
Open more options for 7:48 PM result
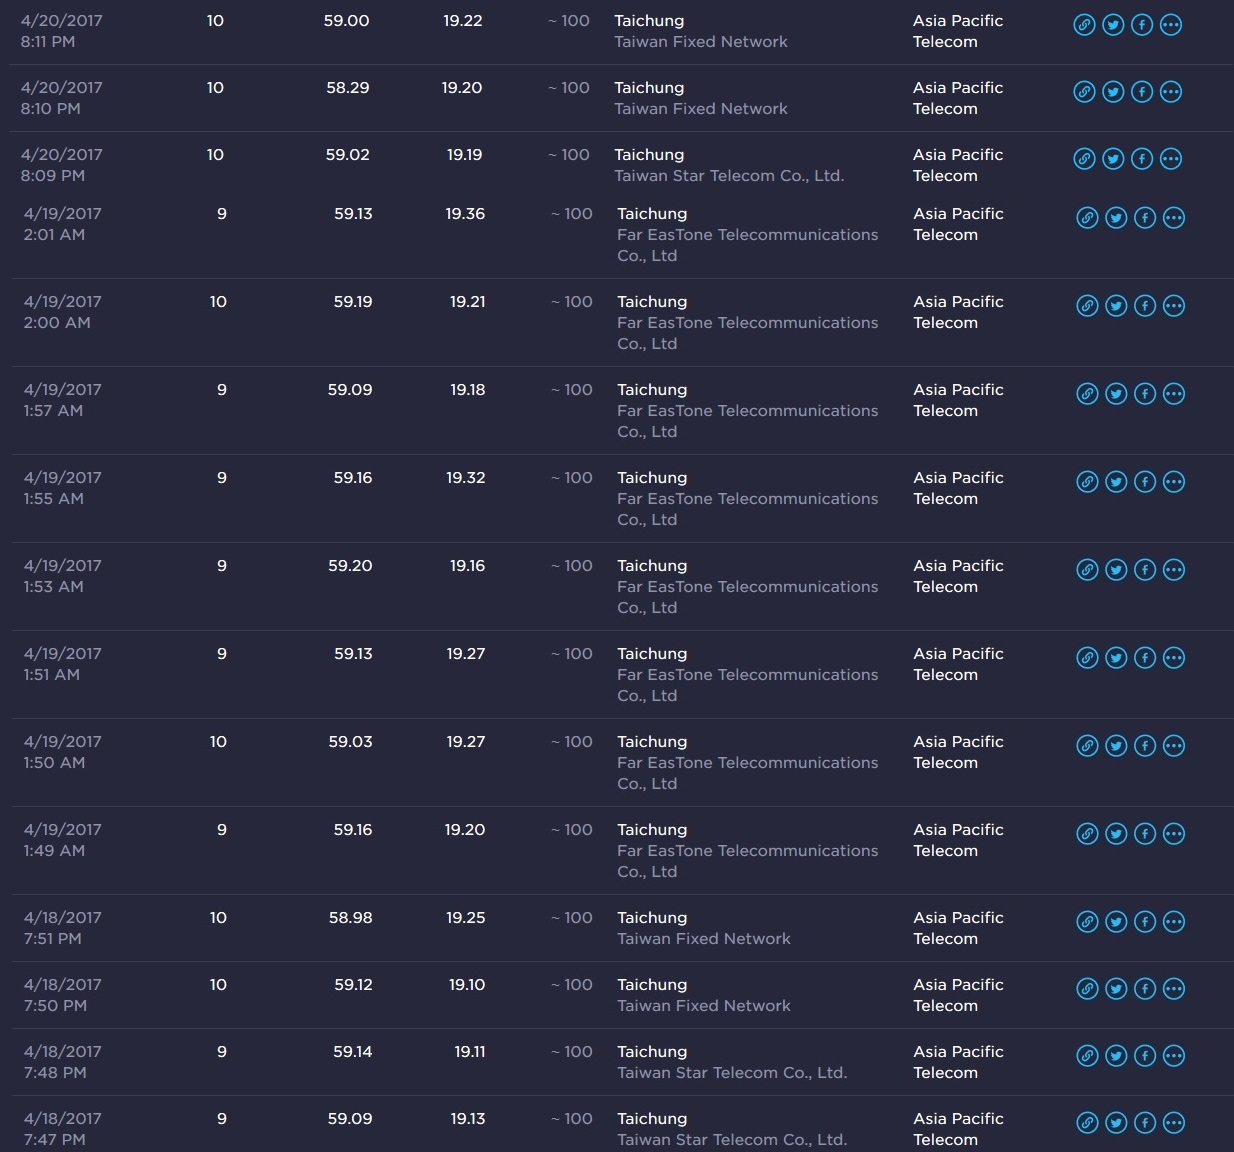[x=1174, y=1056]
